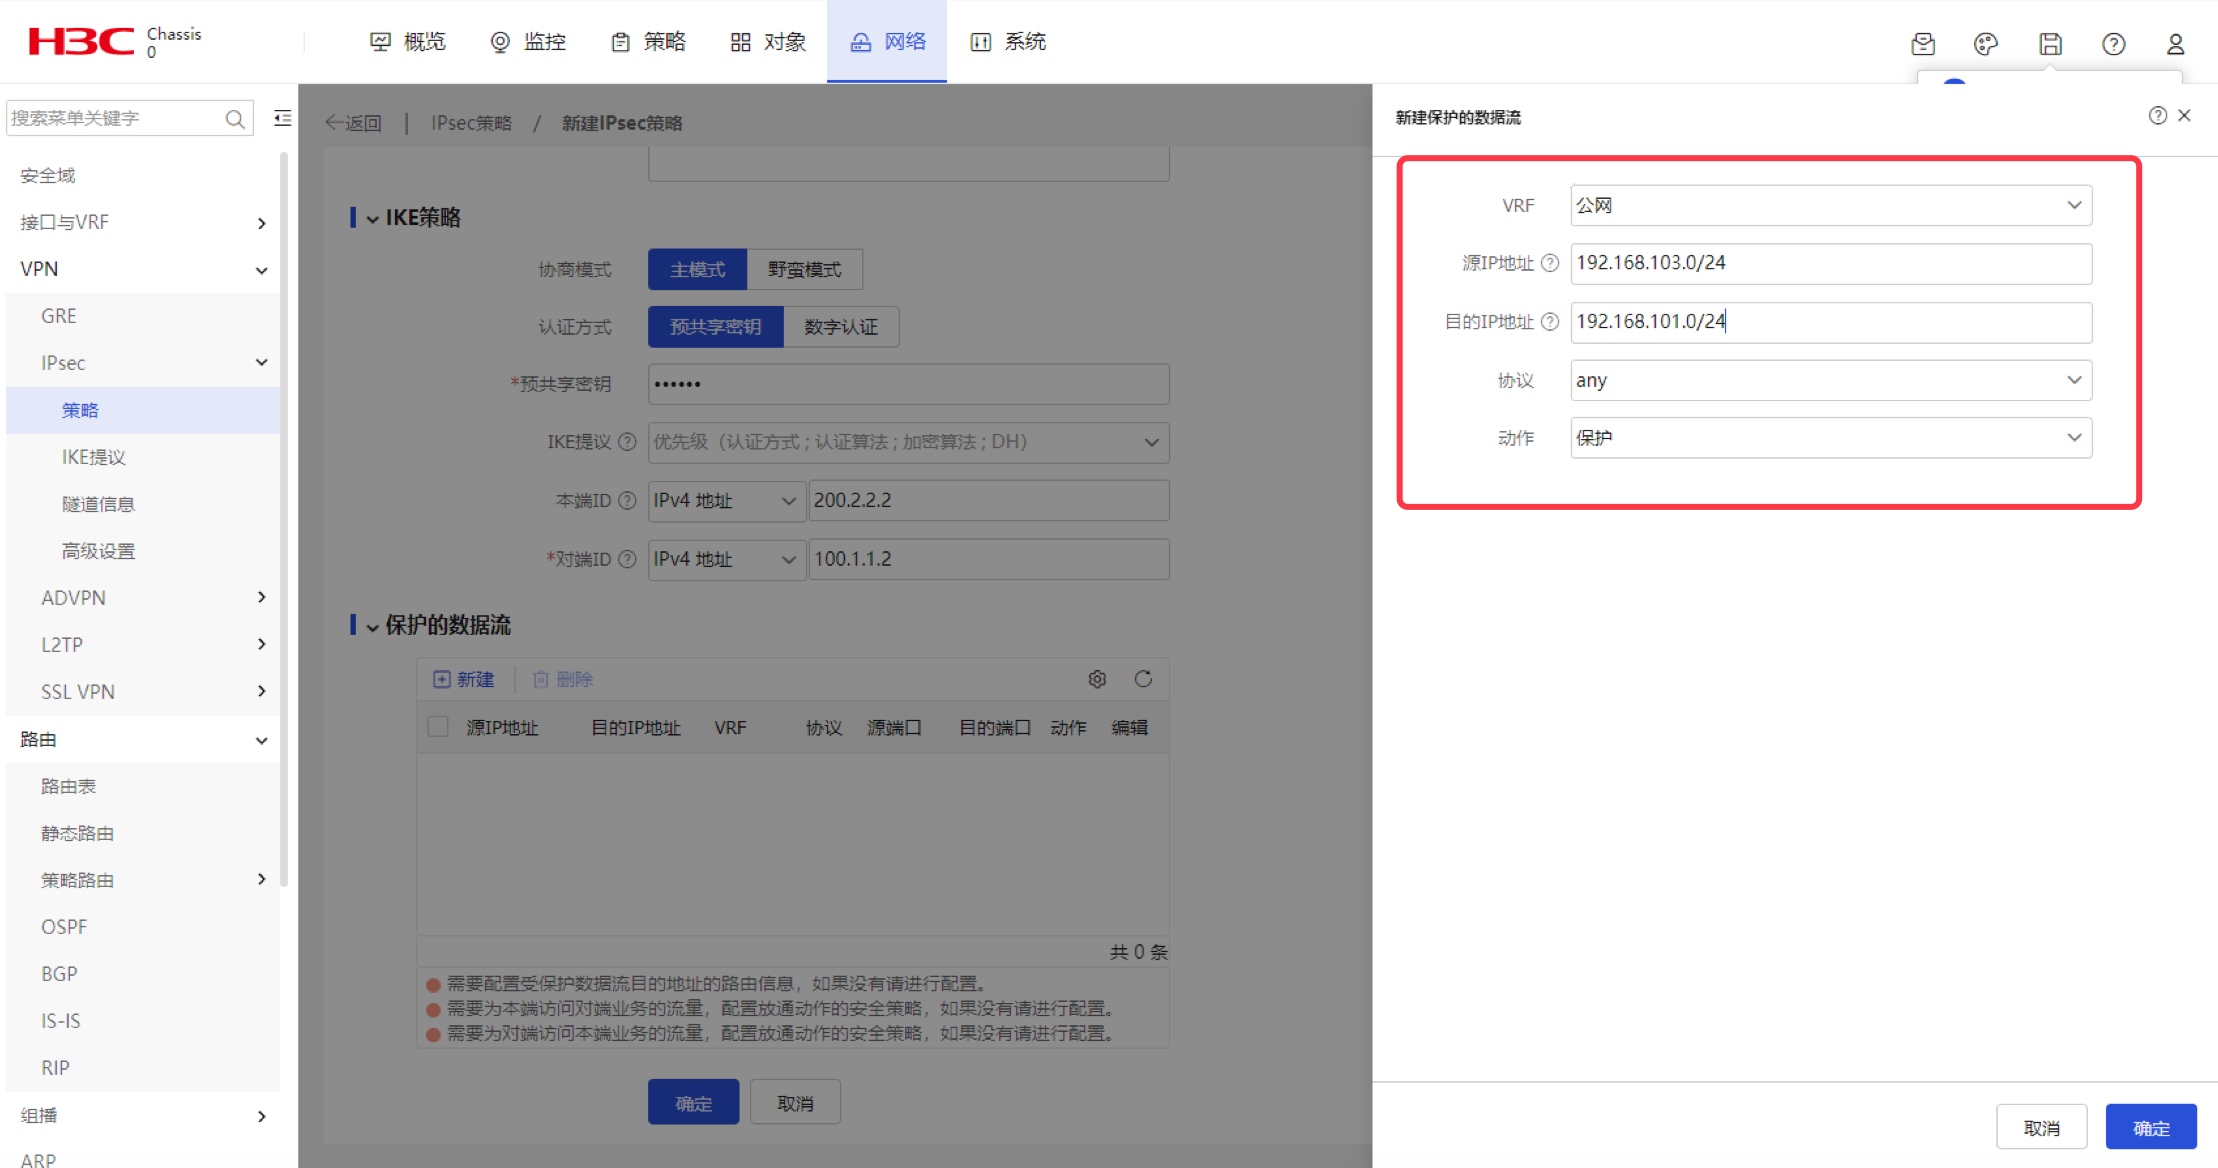The width and height of the screenshot is (2218, 1168).
Task: Click the 目的IP地址 input field
Action: 1830,322
